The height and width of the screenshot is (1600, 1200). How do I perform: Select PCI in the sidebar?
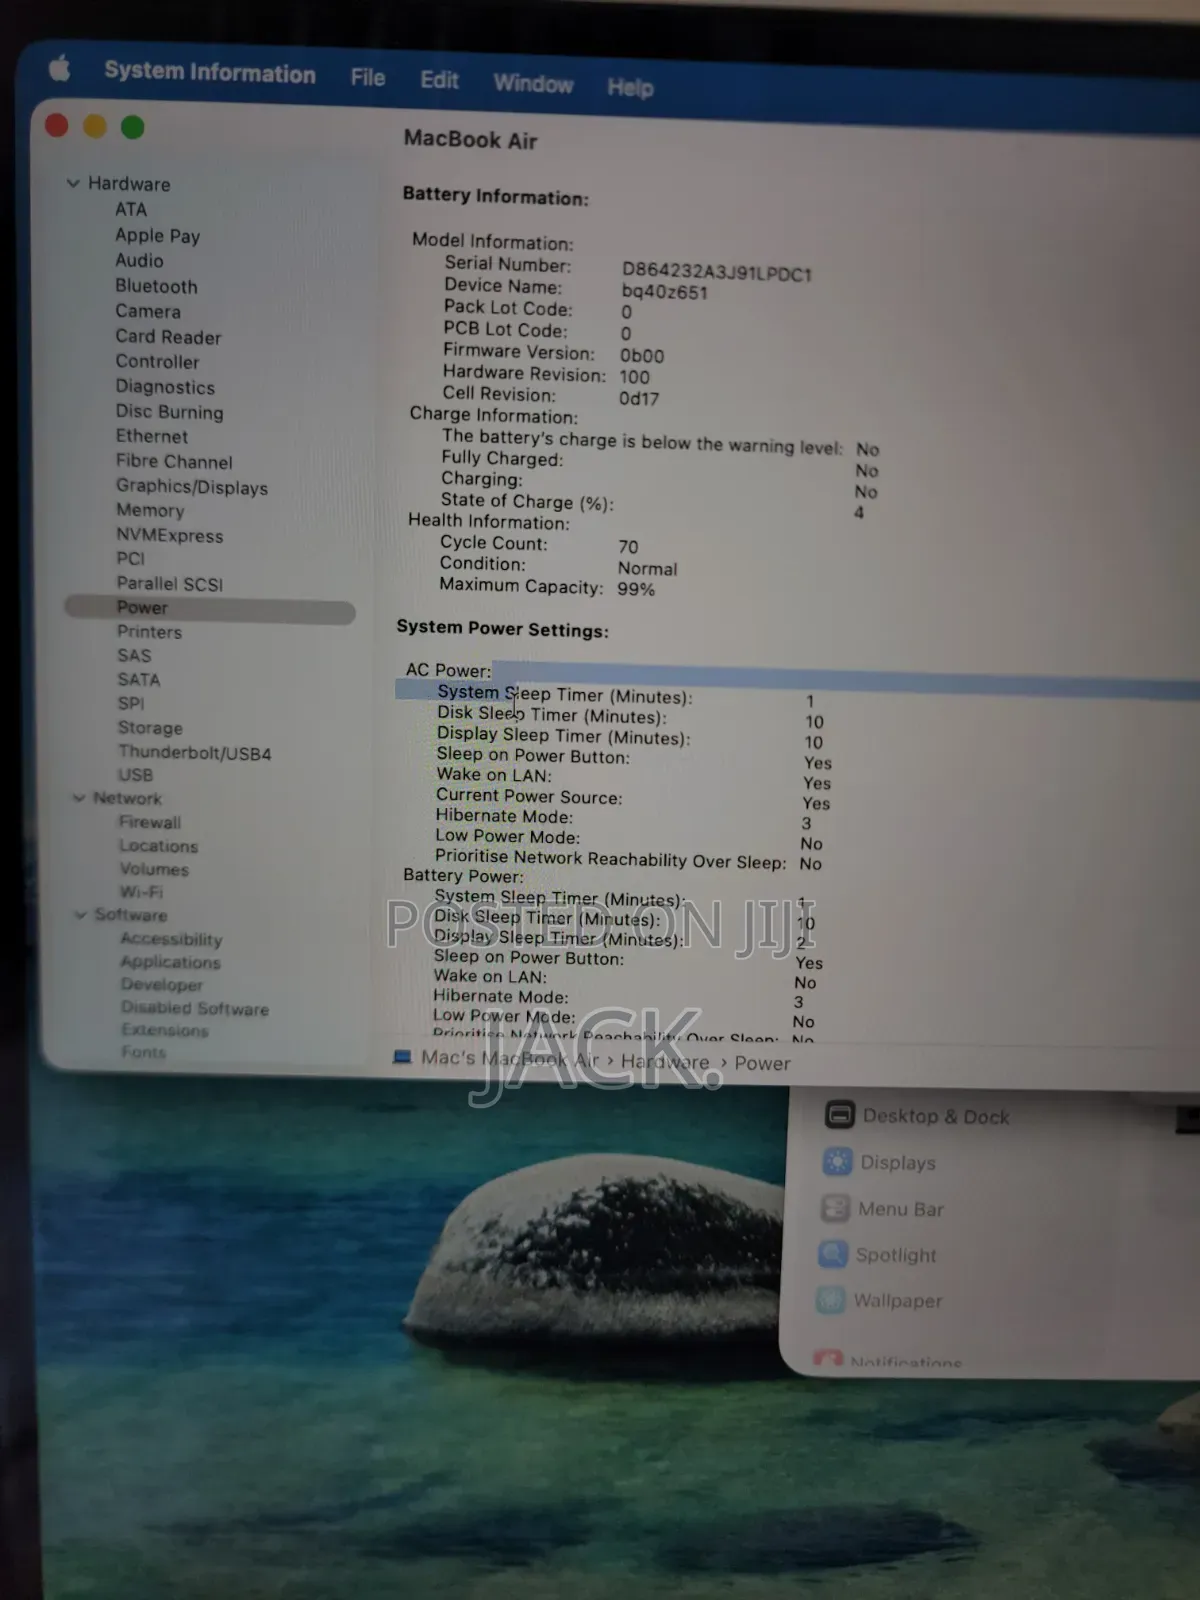pyautogui.click(x=131, y=558)
